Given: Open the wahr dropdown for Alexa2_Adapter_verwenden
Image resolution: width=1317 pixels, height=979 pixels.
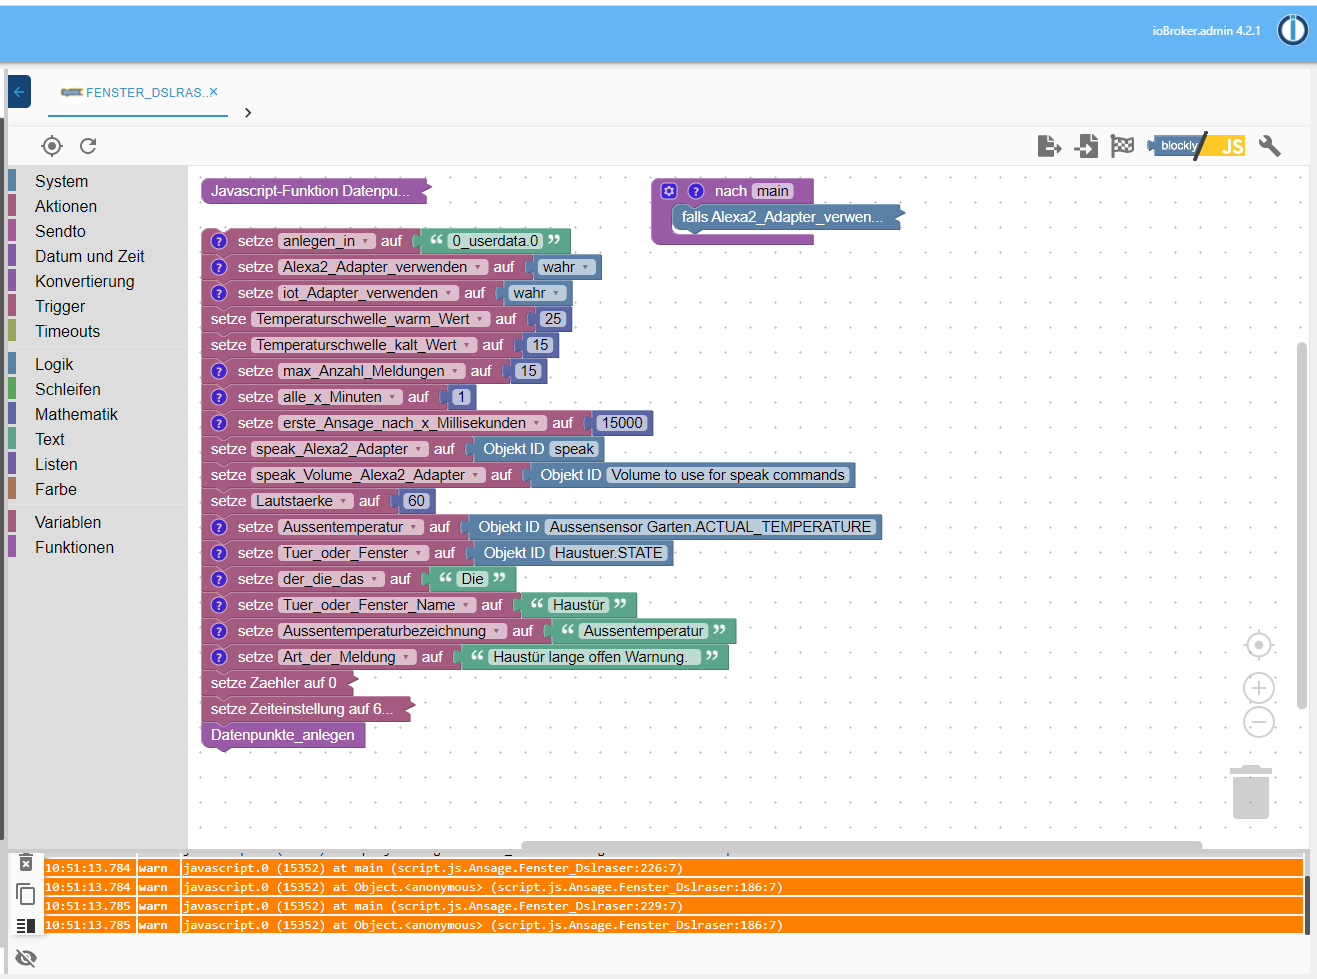Looking at the screenshot, I should pos(567,267).
